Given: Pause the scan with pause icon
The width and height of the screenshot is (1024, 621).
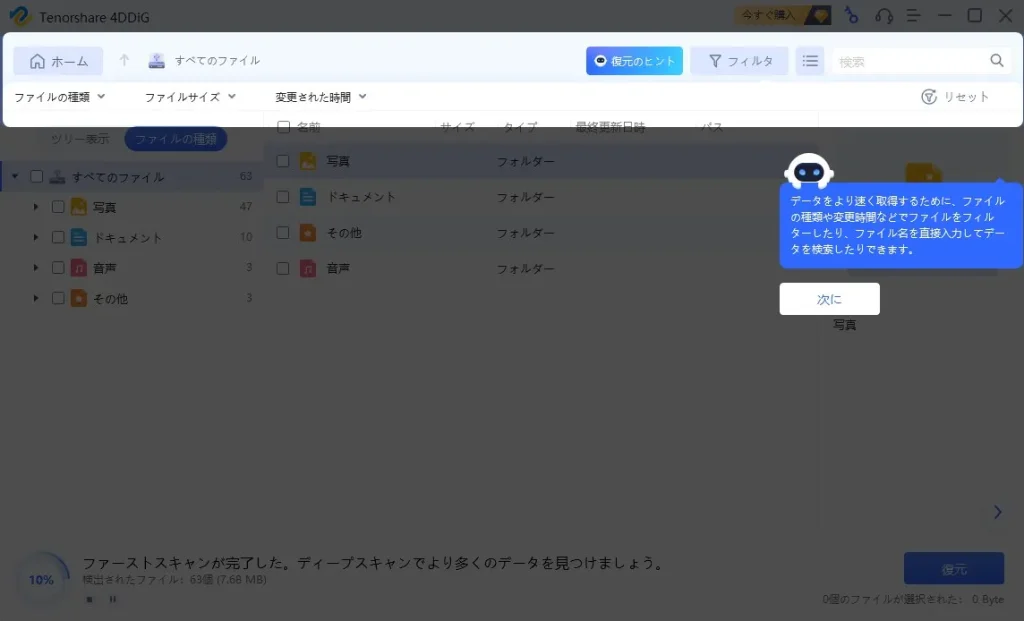Looking at the screenshot, I should pos(112,600).
